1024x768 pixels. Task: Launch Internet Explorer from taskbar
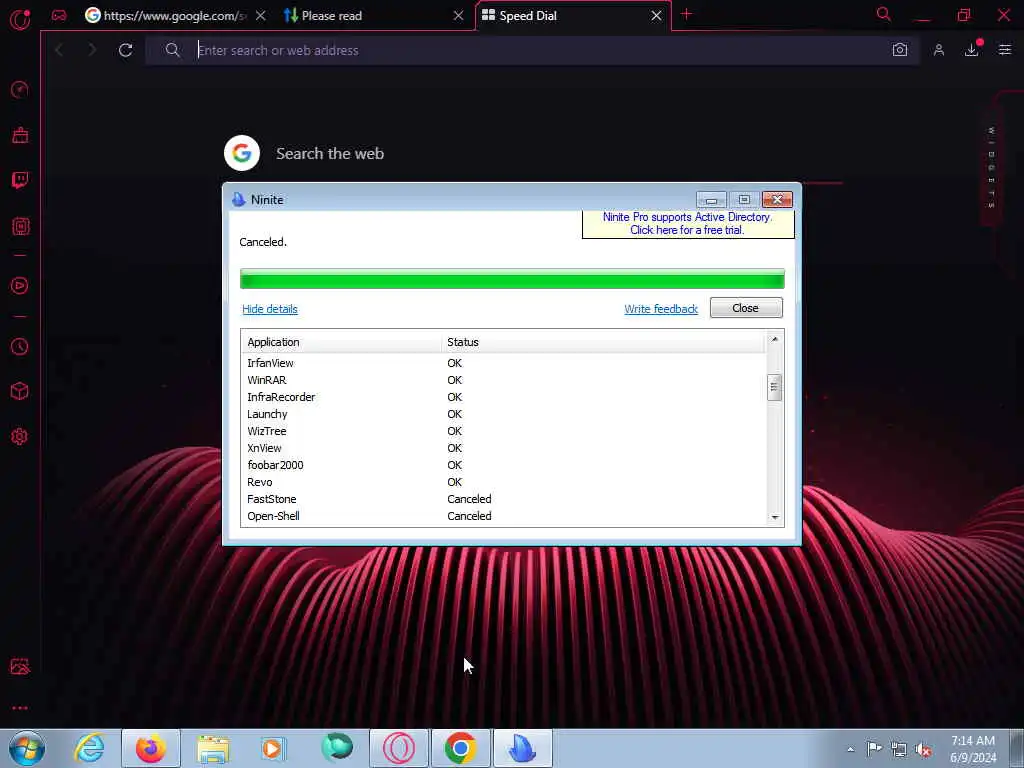click(x=90, y=748)
